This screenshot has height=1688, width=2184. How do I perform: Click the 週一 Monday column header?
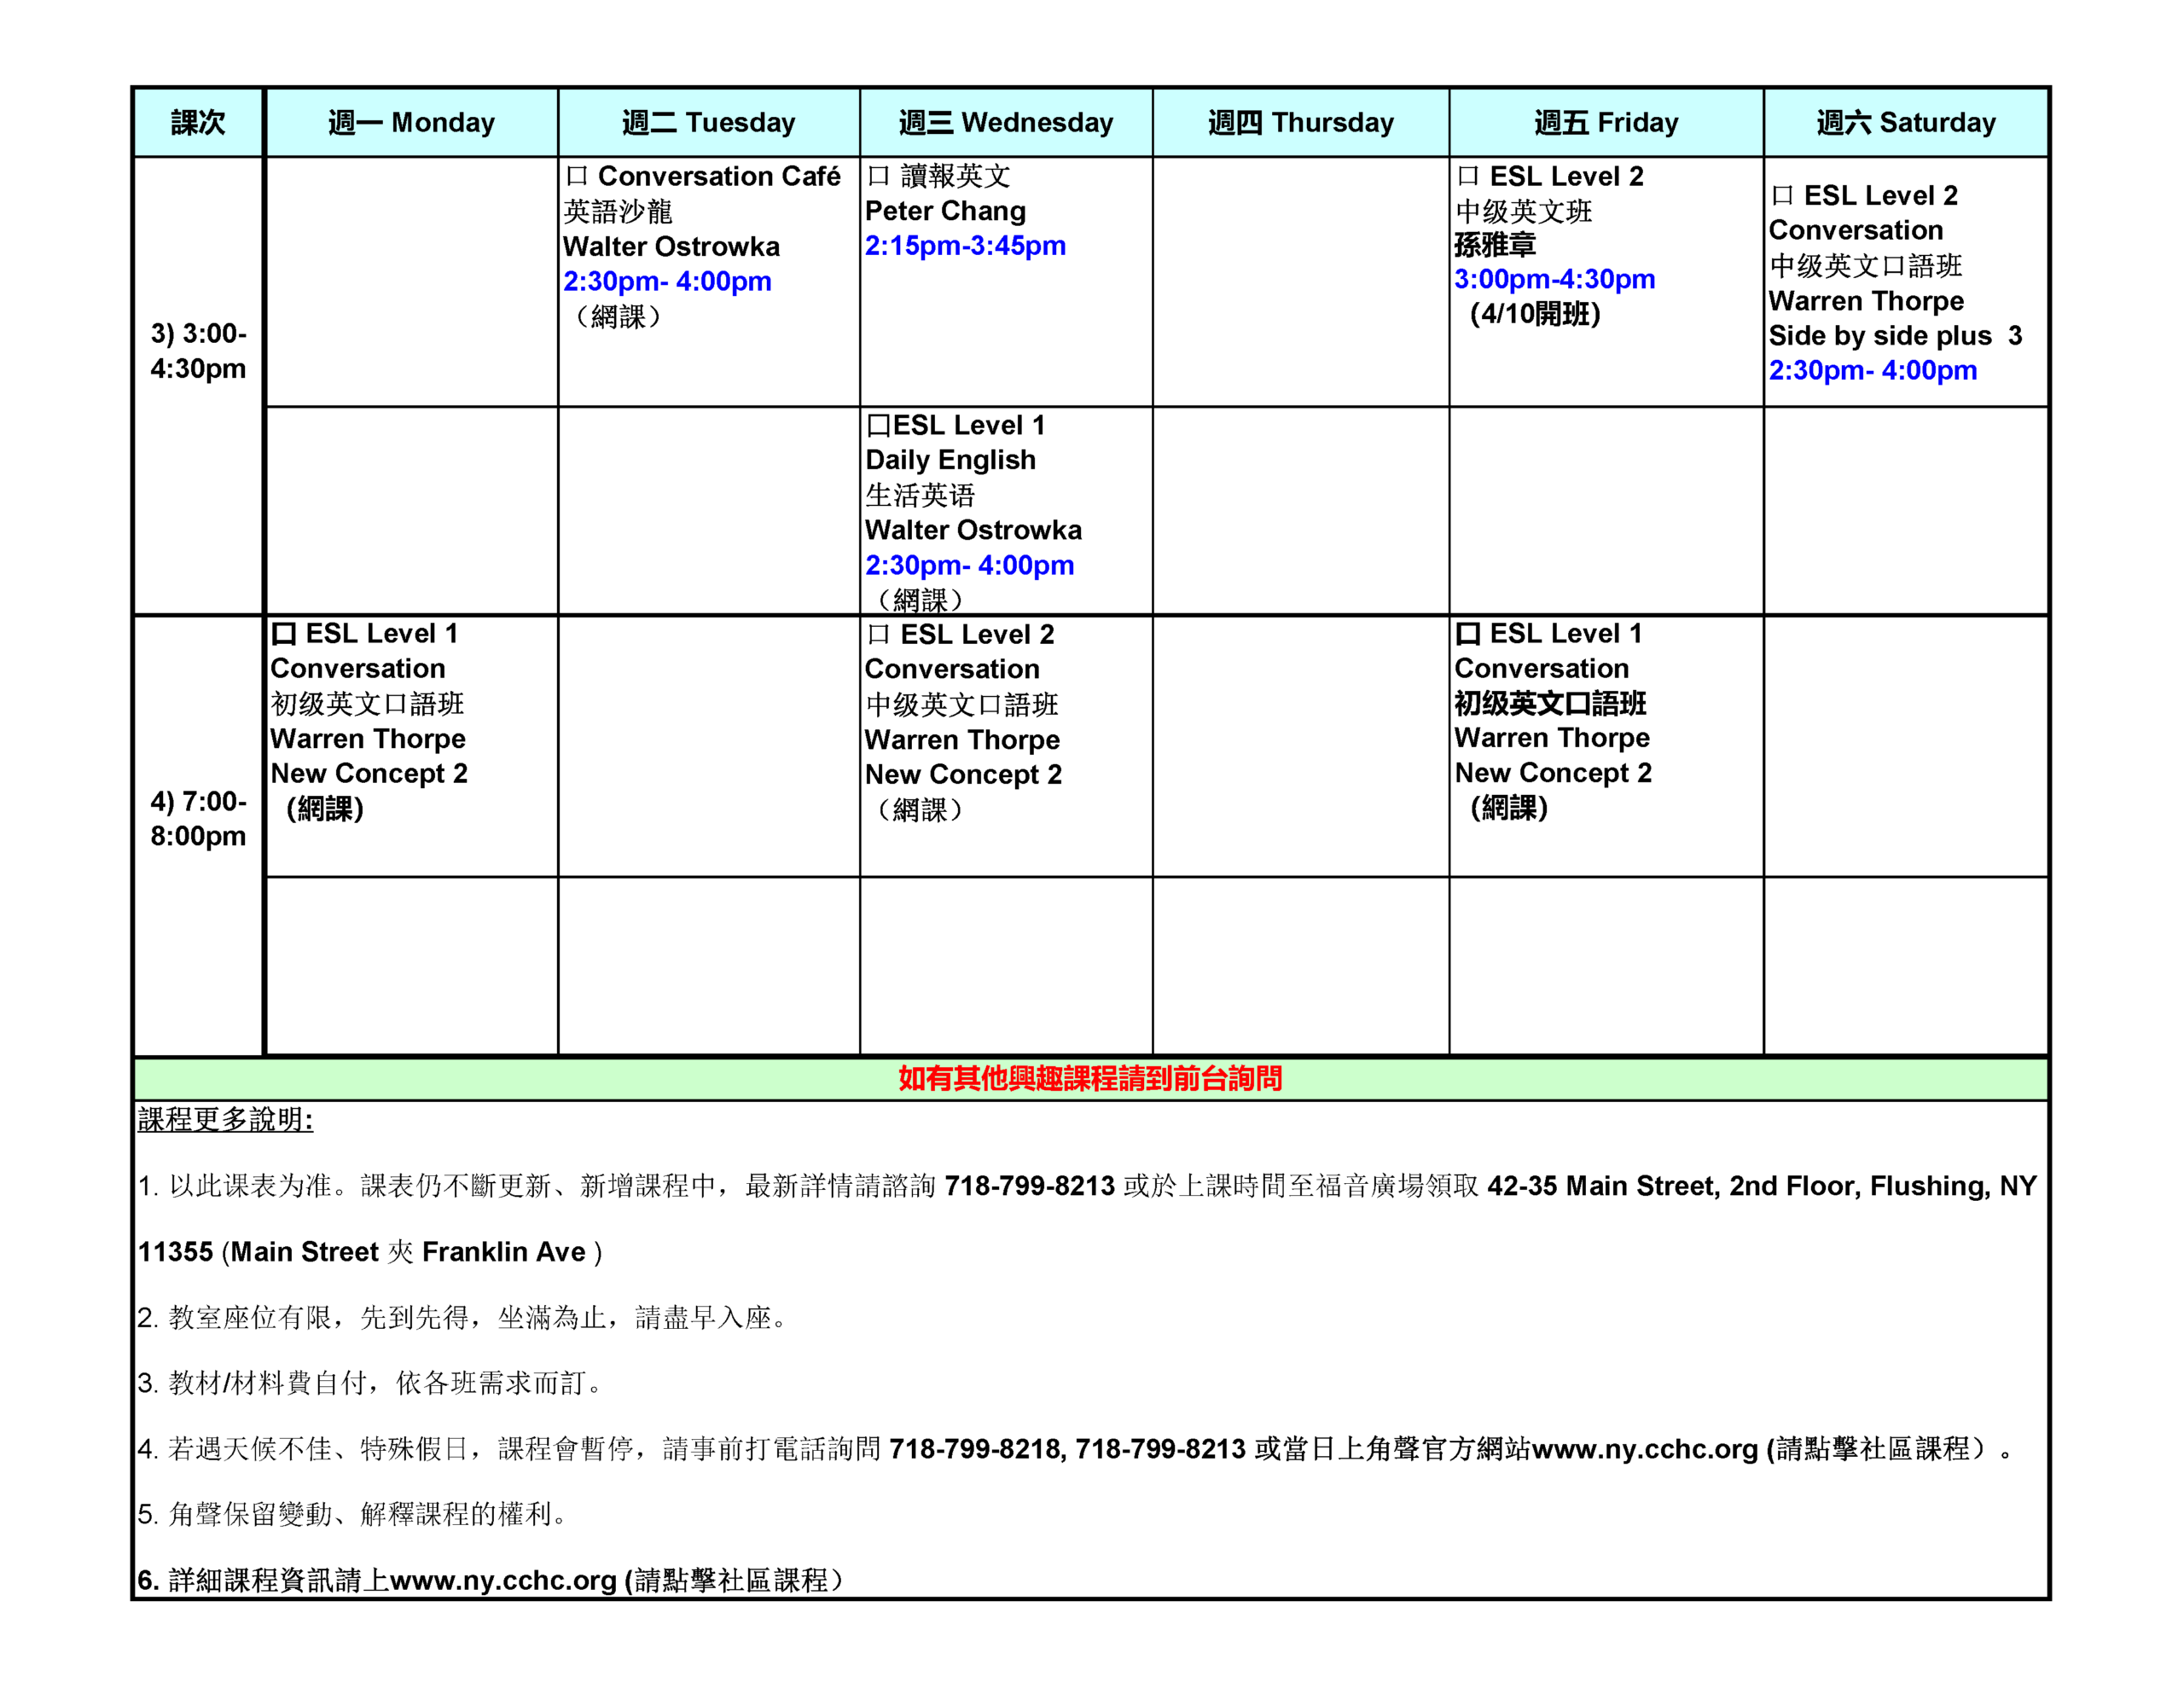click(411, 123)
